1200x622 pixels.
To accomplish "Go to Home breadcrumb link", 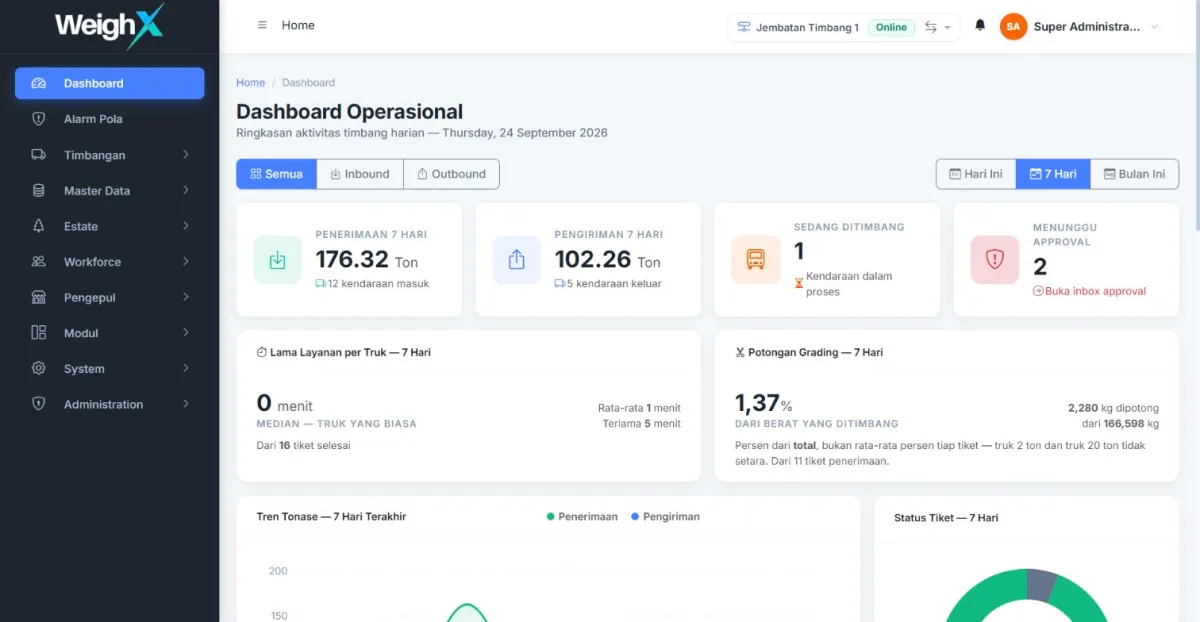I will point(250,83).
